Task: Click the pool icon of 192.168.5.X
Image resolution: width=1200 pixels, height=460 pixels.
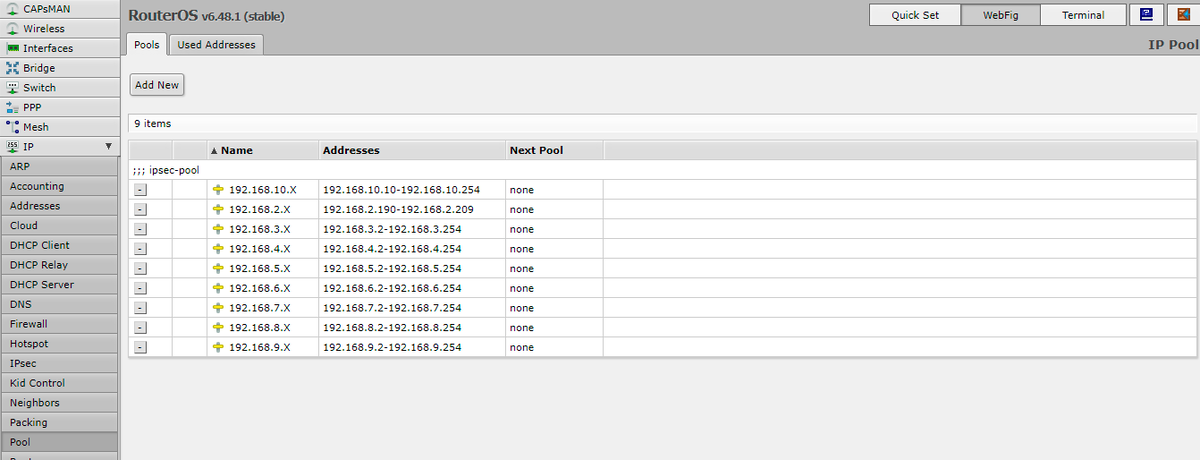Action: [219, 269]
